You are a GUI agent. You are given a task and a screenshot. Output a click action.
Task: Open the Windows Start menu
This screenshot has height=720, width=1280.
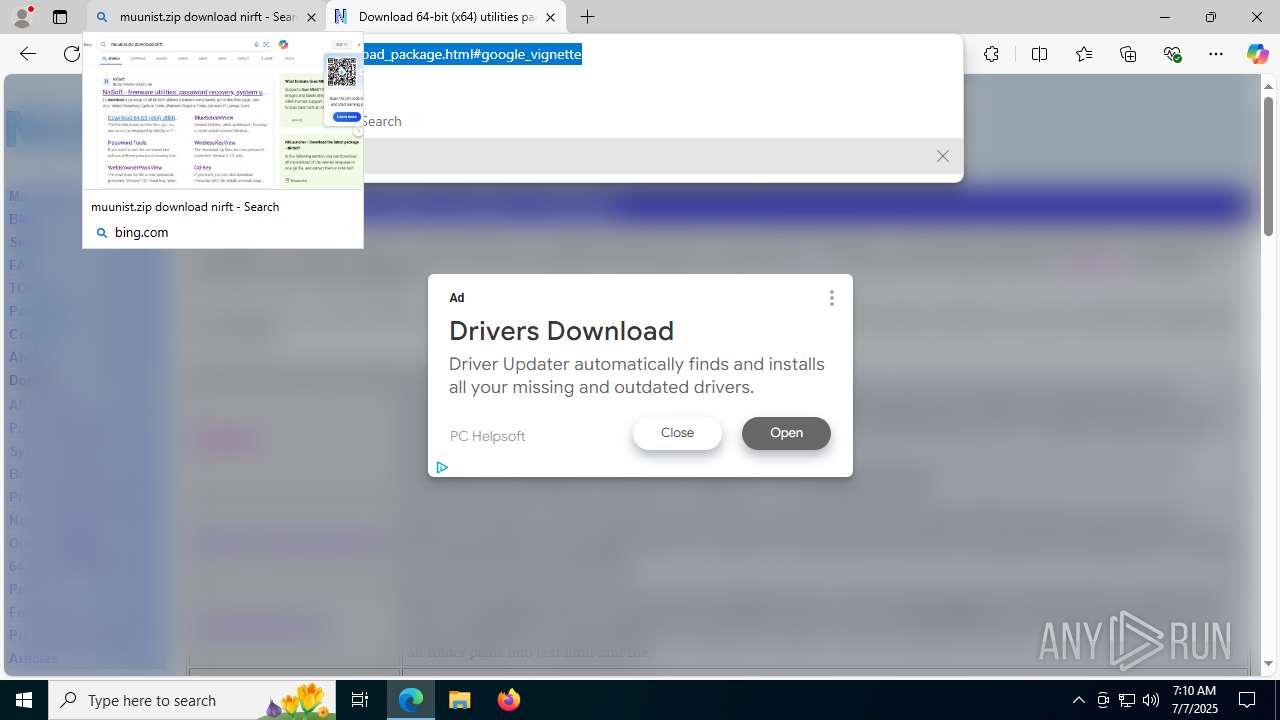point(24,700)
